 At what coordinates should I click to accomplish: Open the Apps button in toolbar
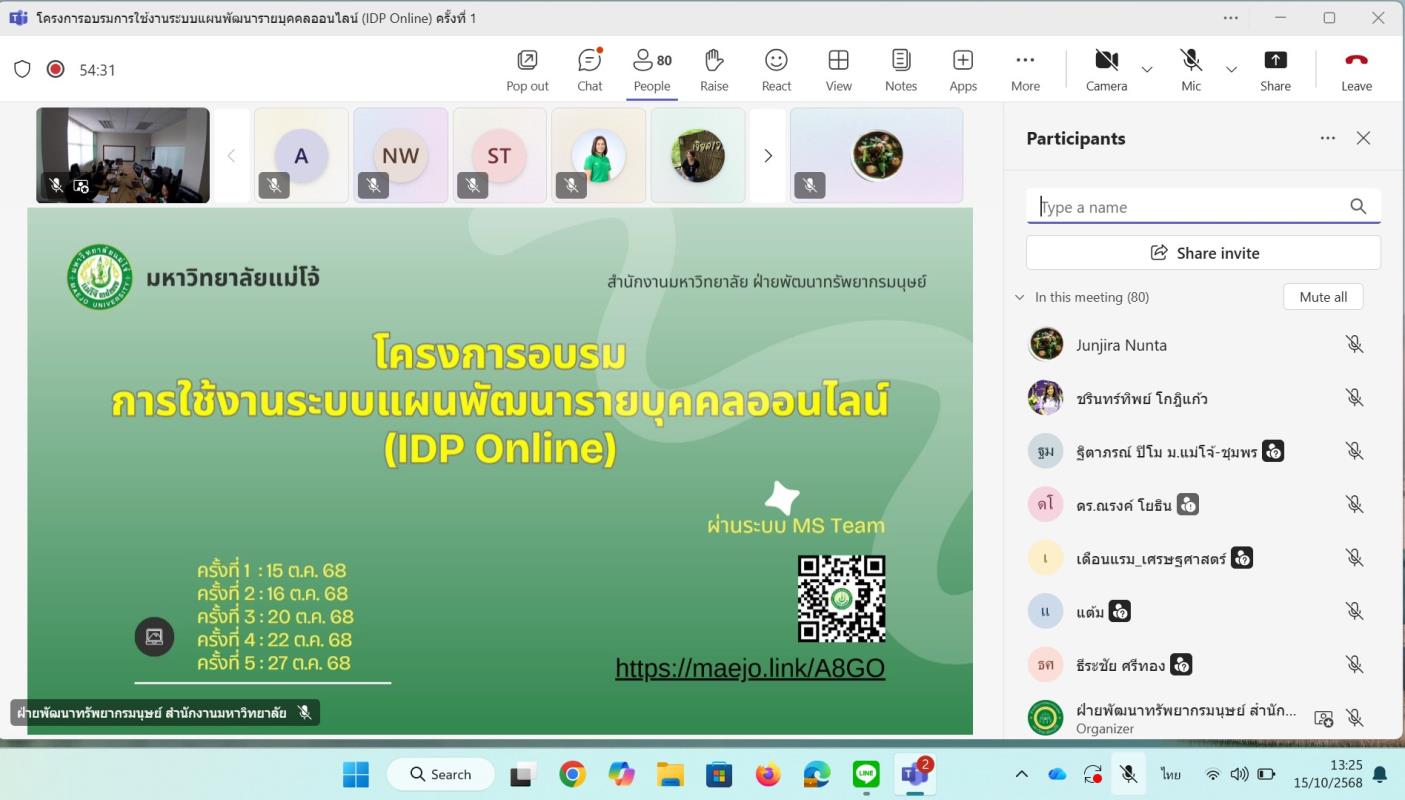pyautogui.click(x=963, y=70)
